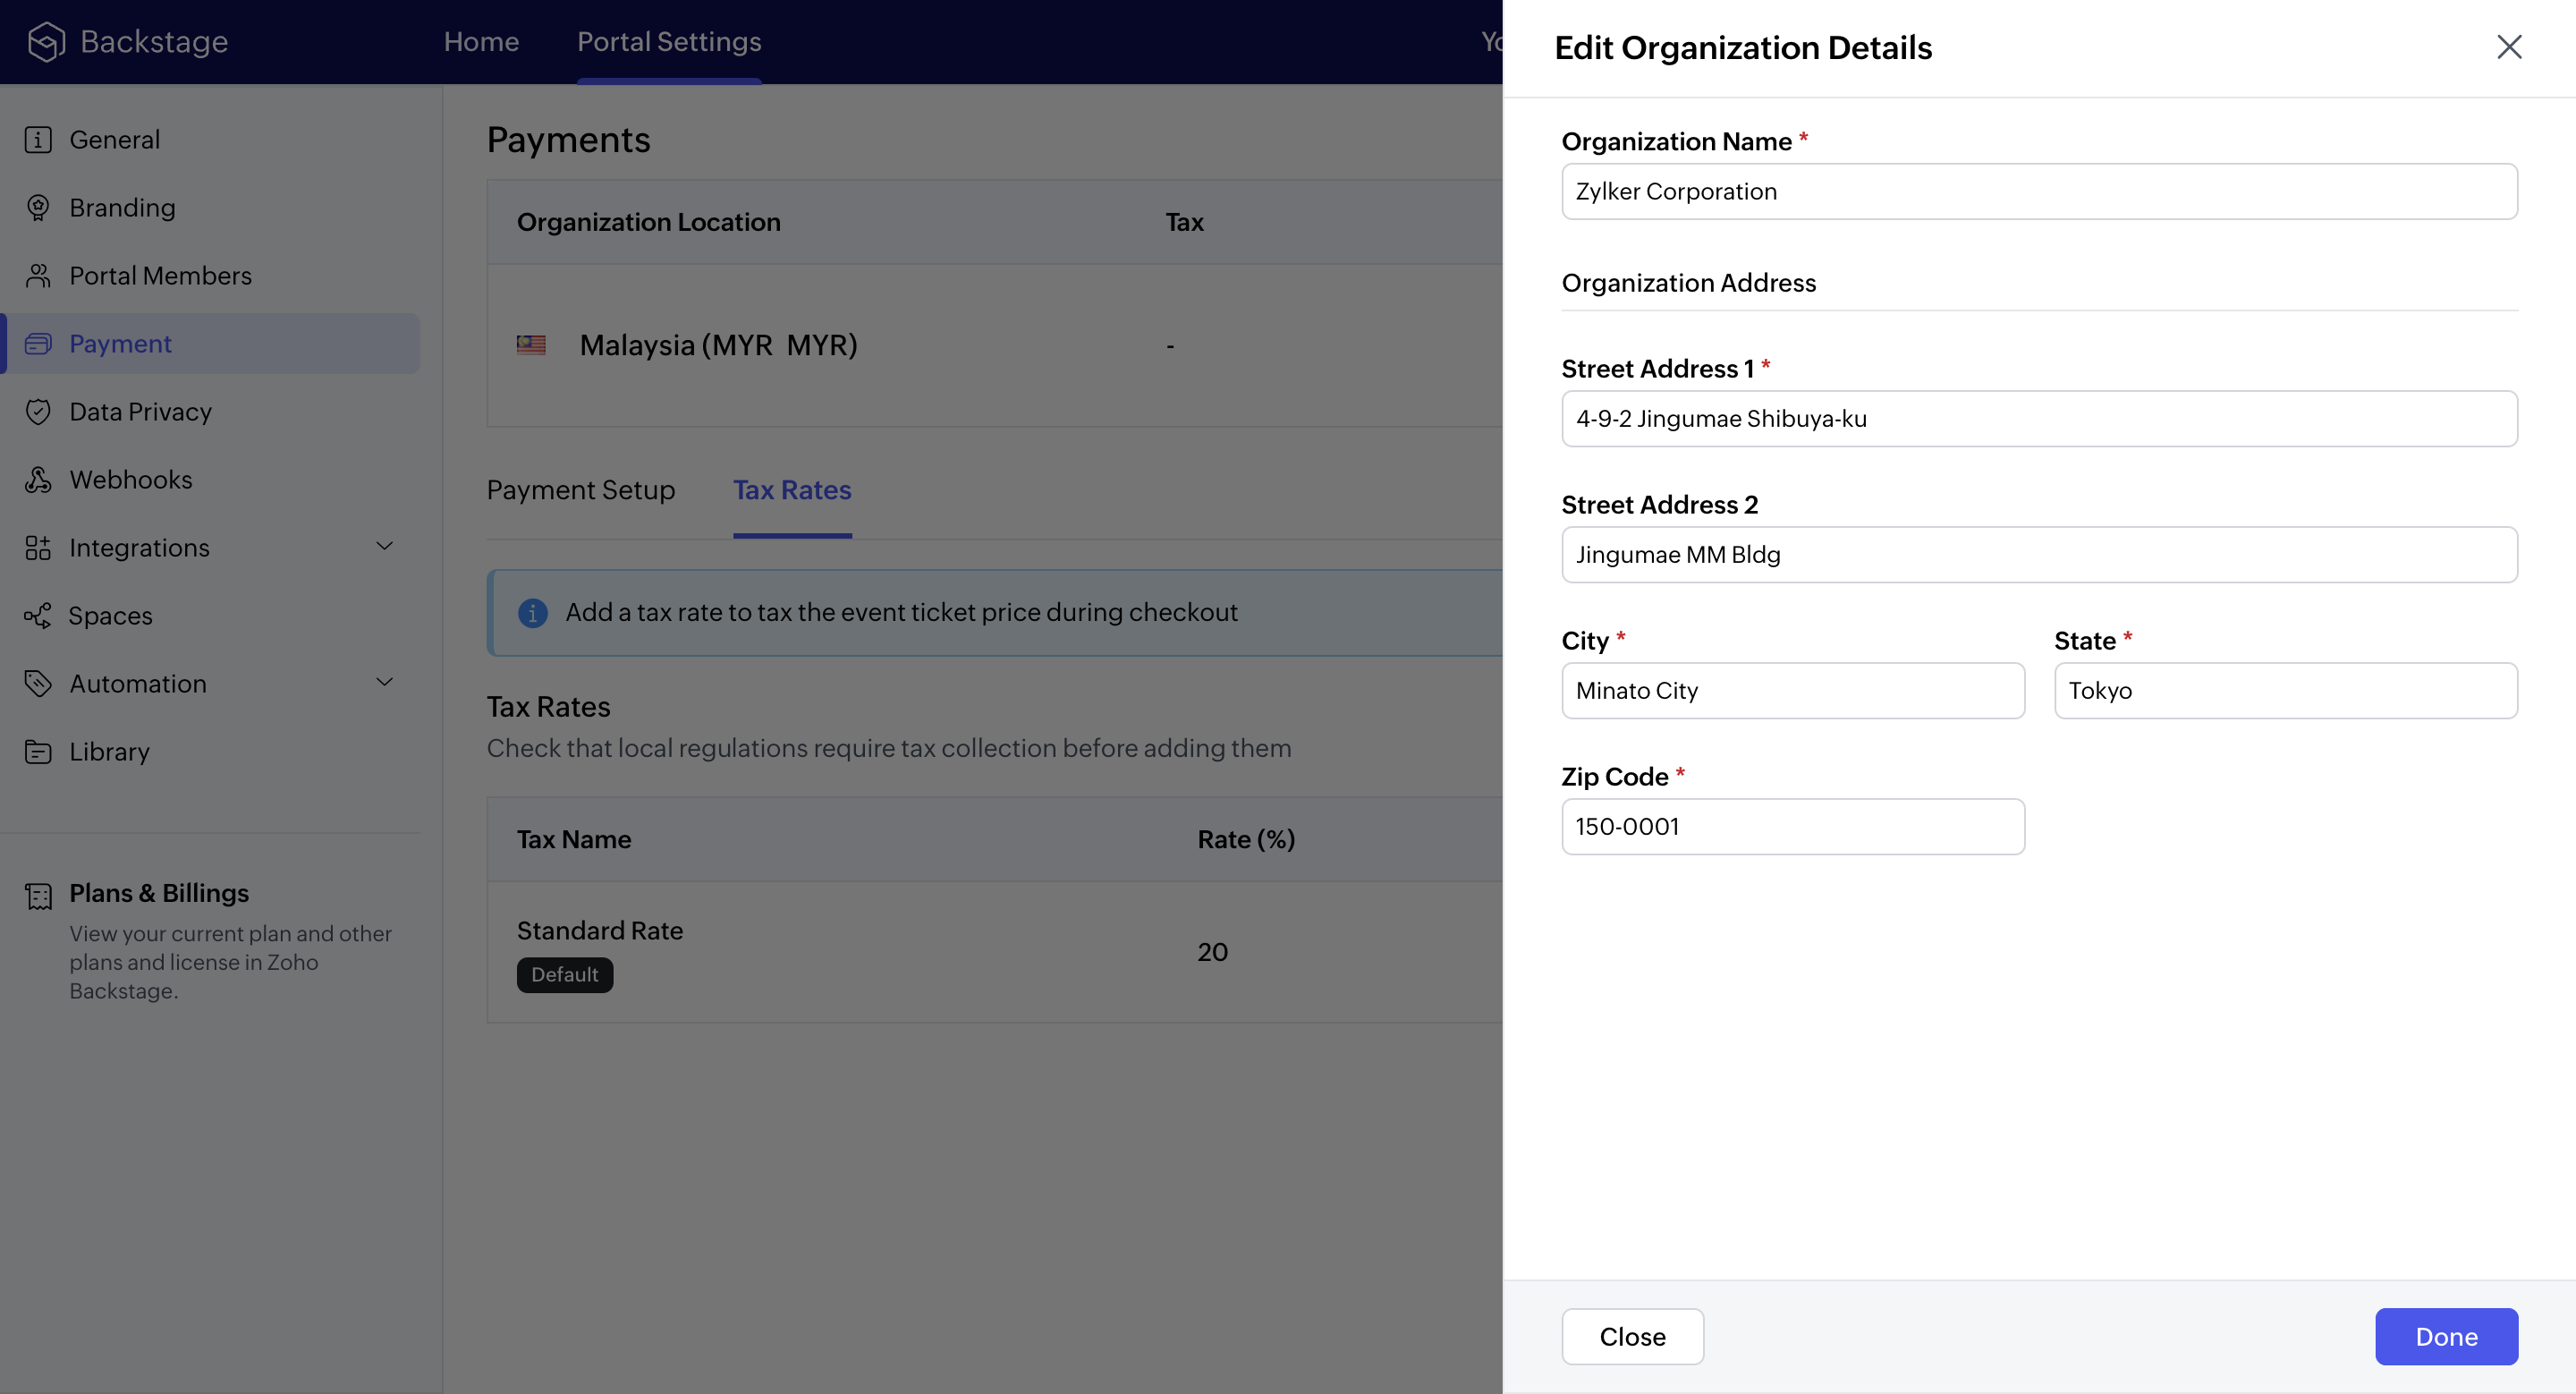Image resolution: width=2576 pixels, height=1394 pixels.
Task: Click the Rate (%) column header
Action: click(x=1246, y=838)
